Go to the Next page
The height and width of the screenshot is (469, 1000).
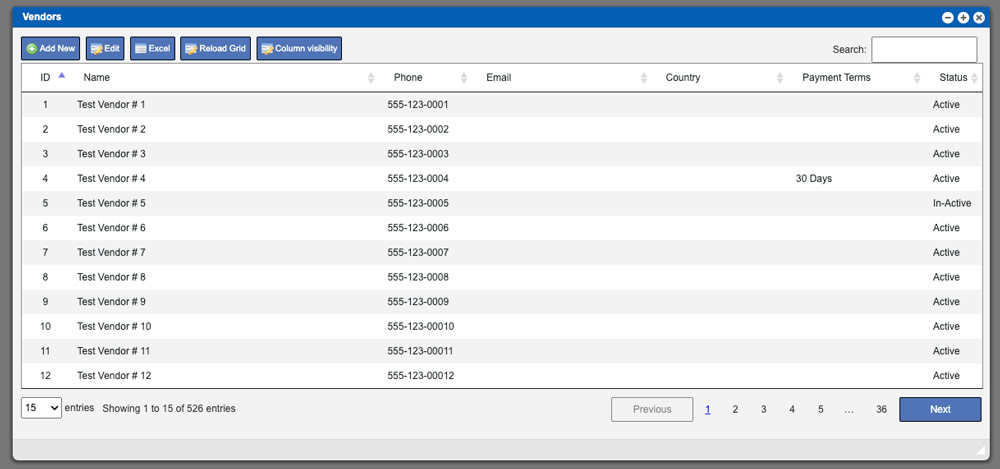[939, 409]
